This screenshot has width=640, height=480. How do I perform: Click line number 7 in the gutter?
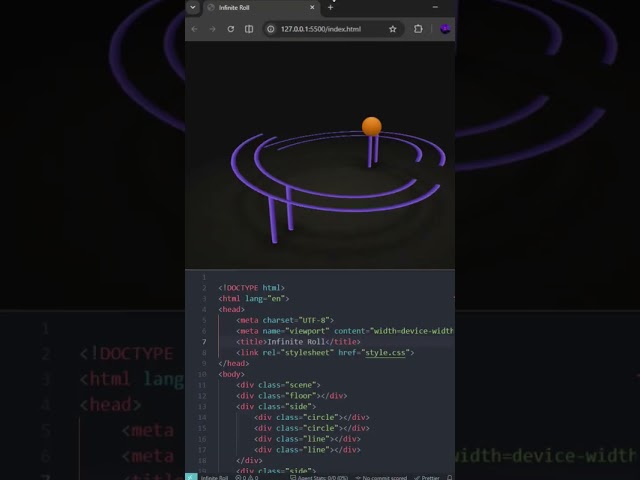pyautogui.click(x=204, y=342)
